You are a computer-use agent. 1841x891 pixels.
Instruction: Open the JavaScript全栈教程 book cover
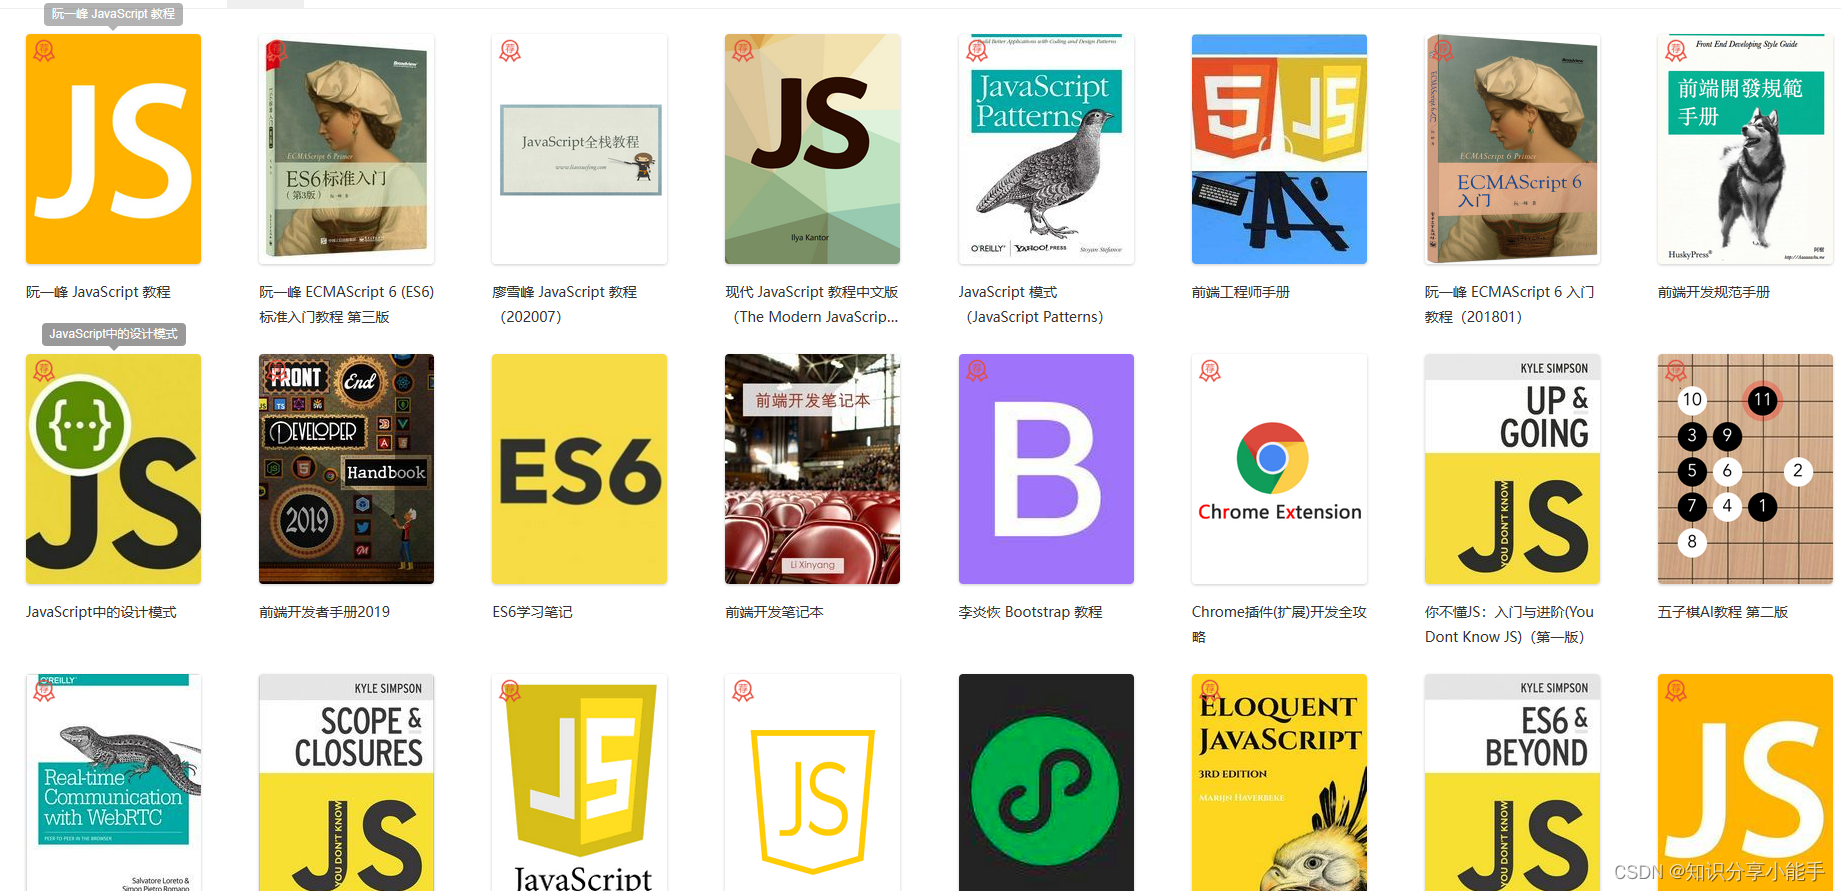(x=579, y=149)
